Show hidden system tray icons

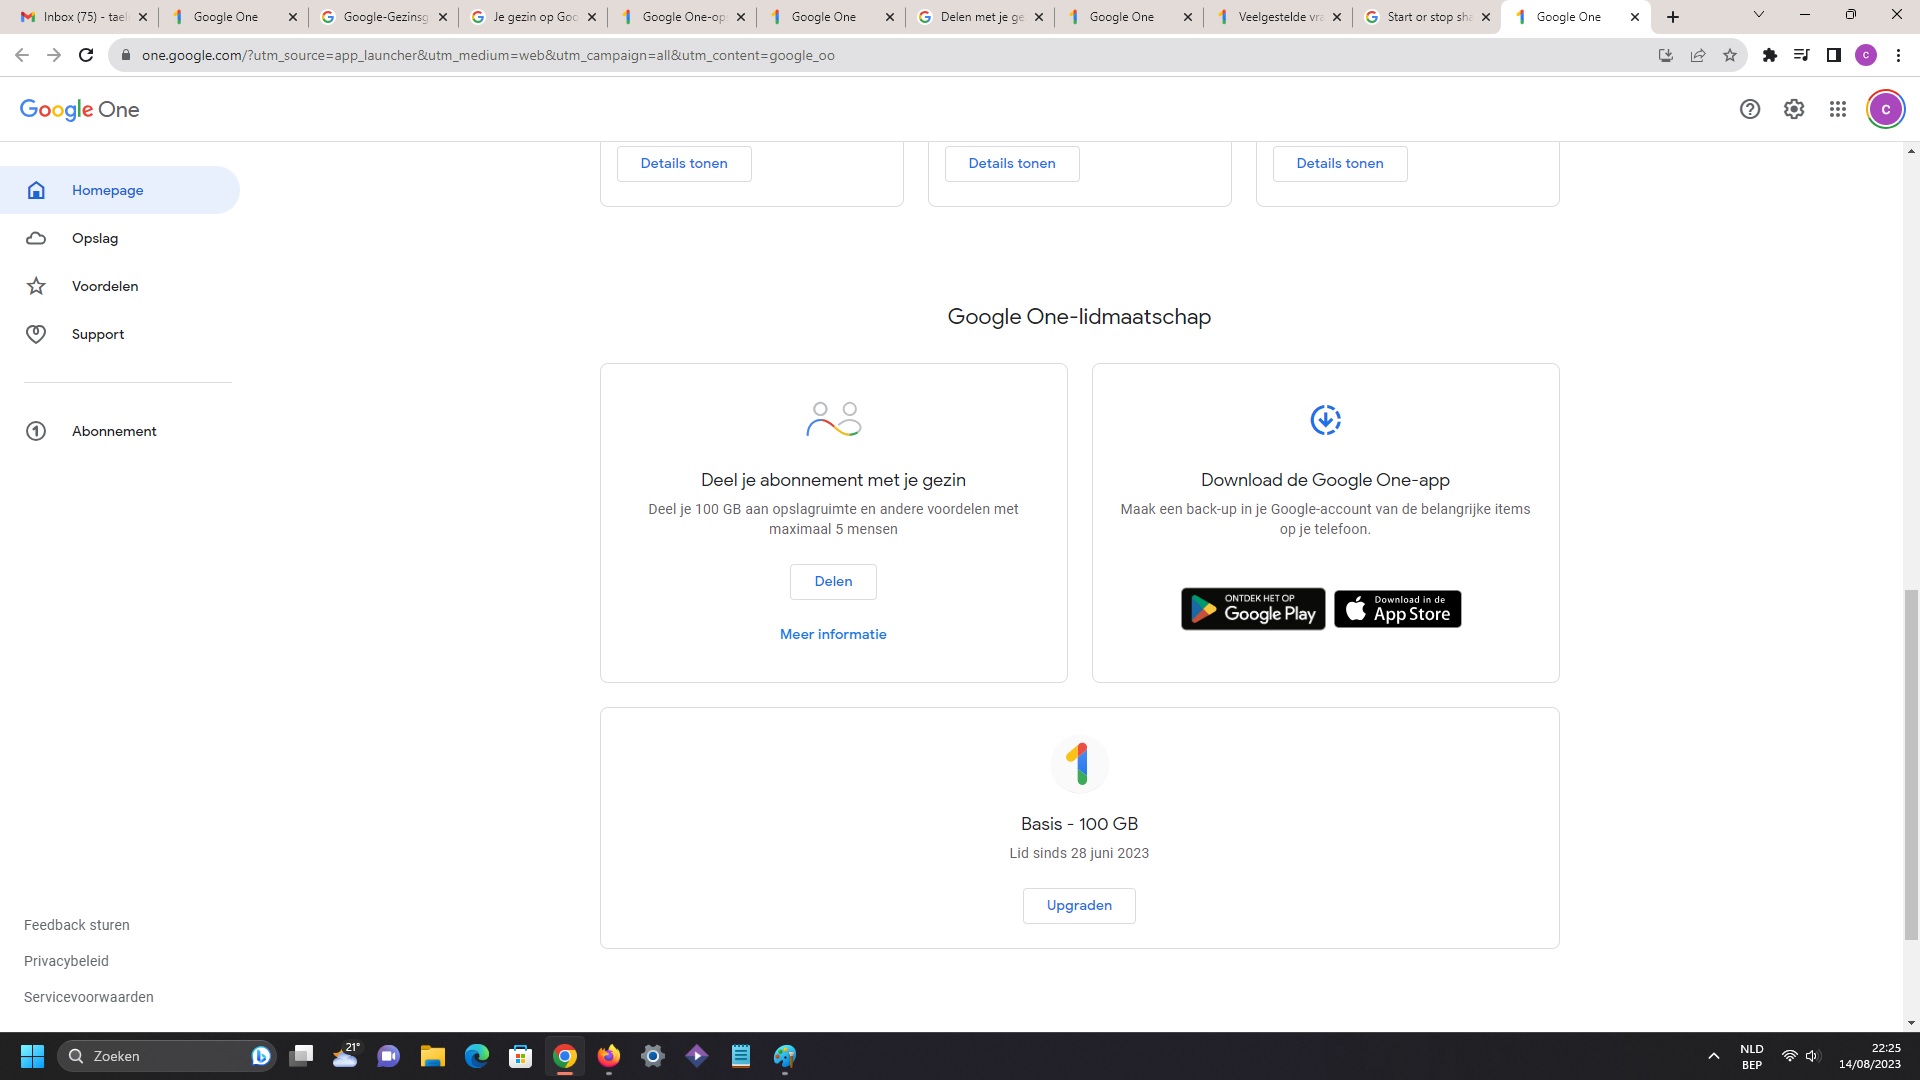(x=1713, y=1056)
